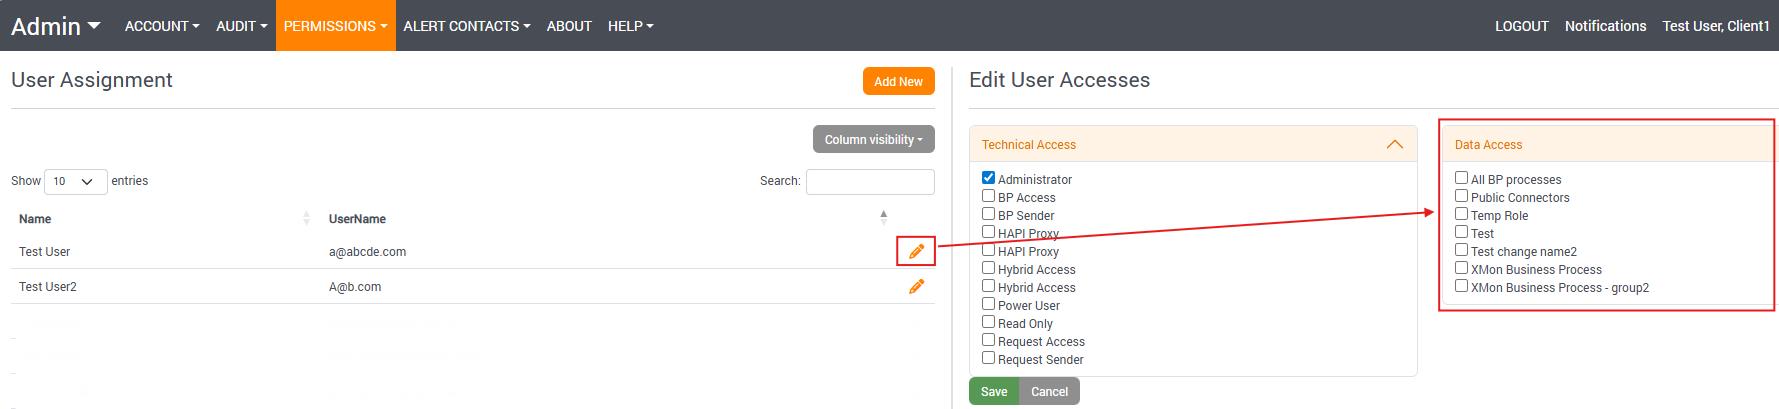Open the Show entries count dropdown
Image resolution: width=1779 pixels, height=409 pixels.
pos(75,182)
